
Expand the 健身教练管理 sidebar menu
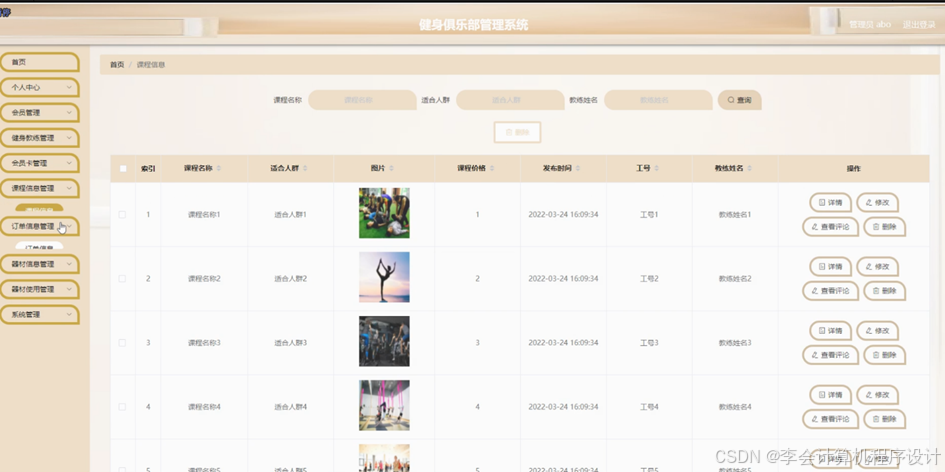(x=39, y=138)
